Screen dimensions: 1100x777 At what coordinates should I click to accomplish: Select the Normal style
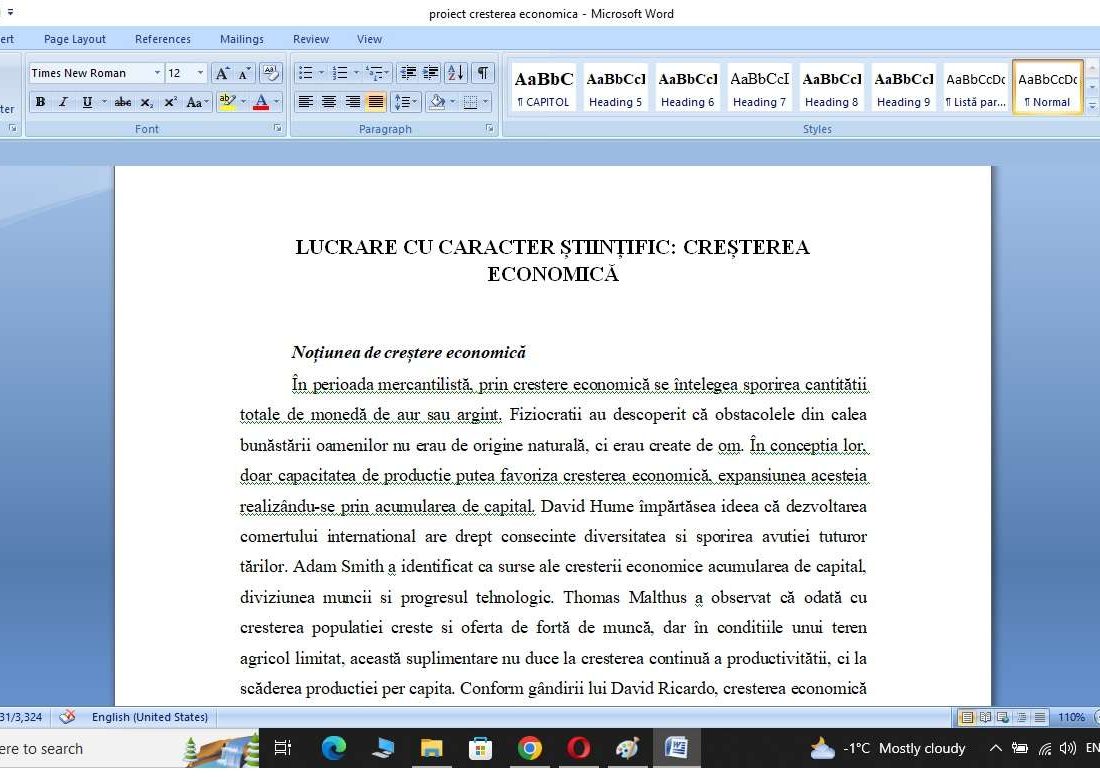[1047, 85]
